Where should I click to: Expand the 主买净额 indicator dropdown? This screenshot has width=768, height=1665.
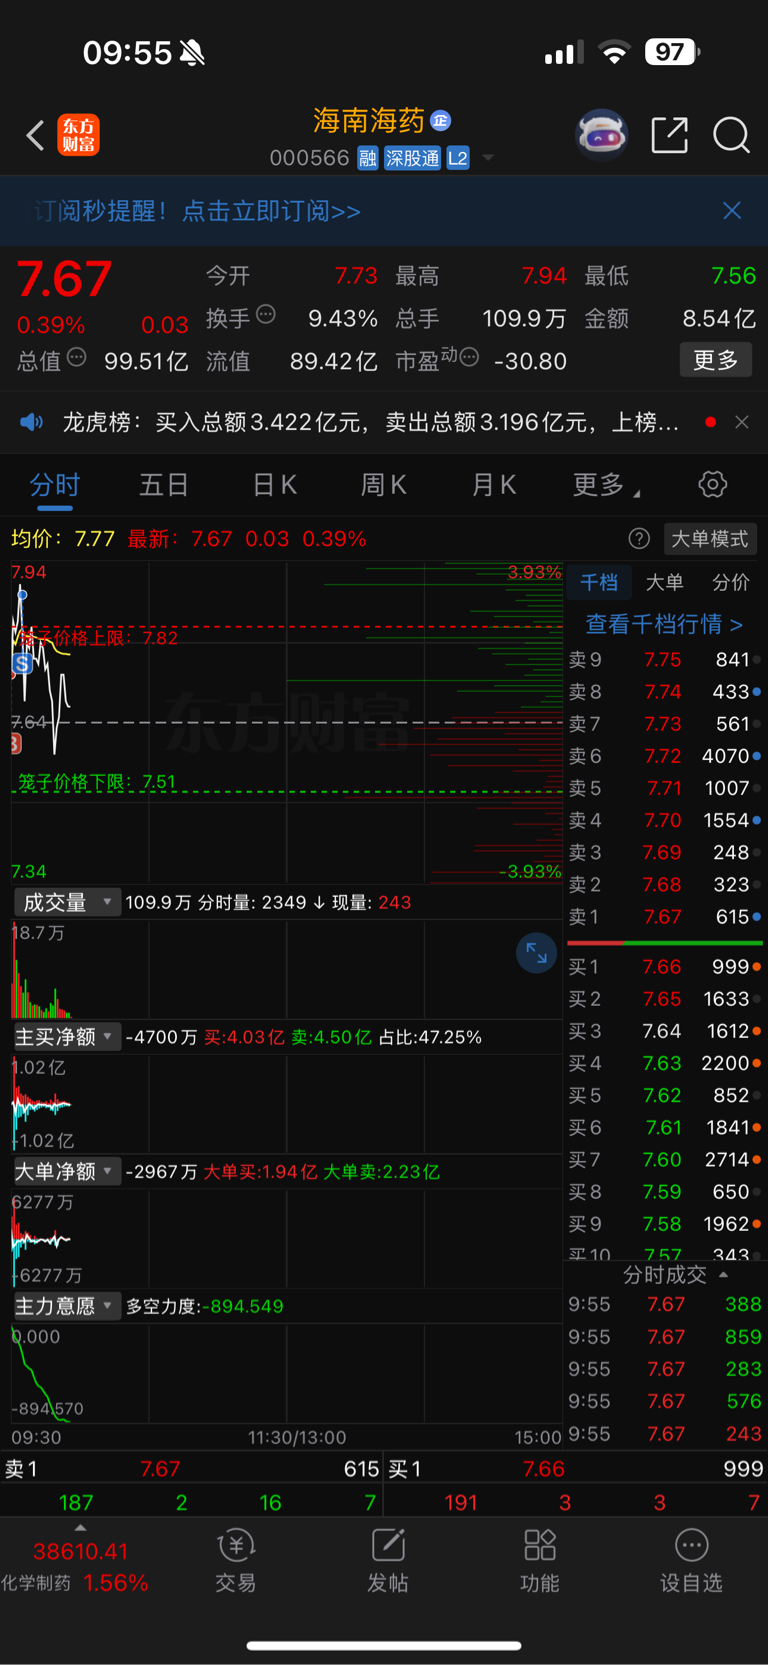pos(66,1037)
